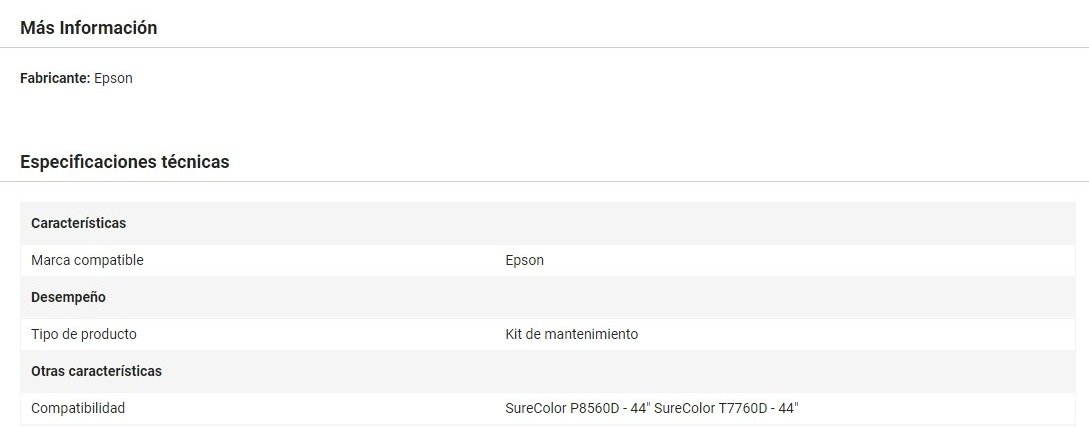This screenshot has height=427, width=1089.
Task: Click the Kit de mantenimiento value
Action: tap(572, 334)
